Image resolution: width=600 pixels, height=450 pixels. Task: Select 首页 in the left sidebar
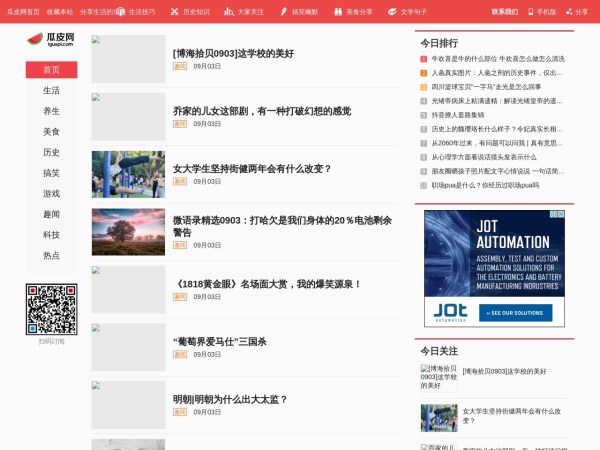point(51,70)
